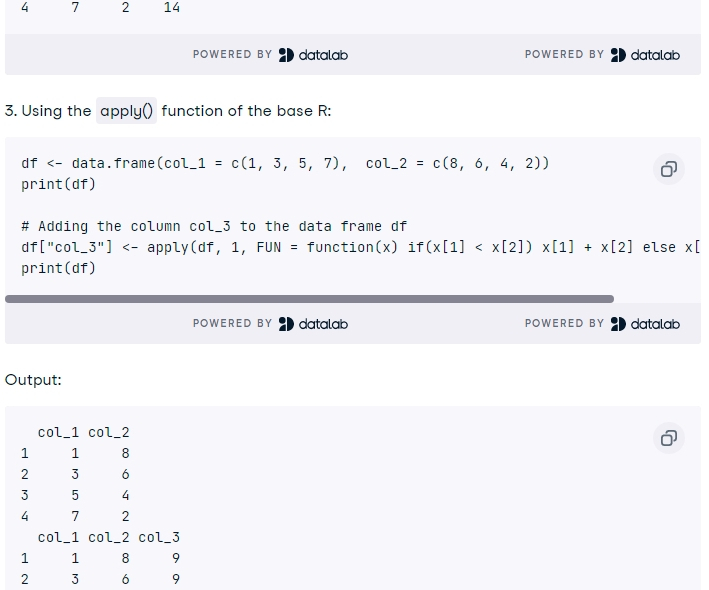
Task: Click the first print(df) line in the code
Action: [x=58, y=184]
